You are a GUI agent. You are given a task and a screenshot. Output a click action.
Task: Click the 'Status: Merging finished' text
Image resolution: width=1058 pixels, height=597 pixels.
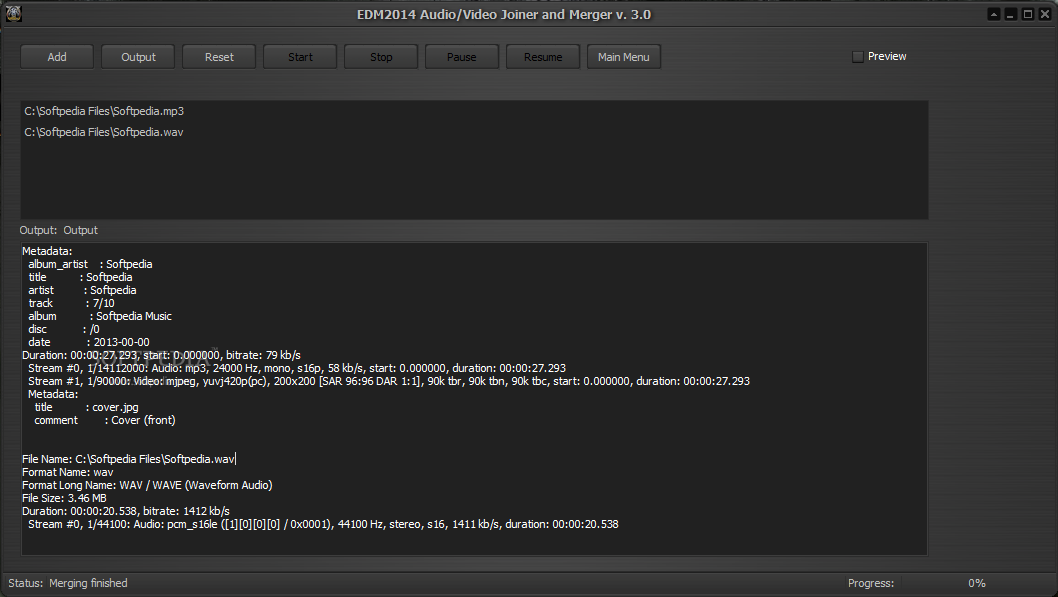coord(67,583)
